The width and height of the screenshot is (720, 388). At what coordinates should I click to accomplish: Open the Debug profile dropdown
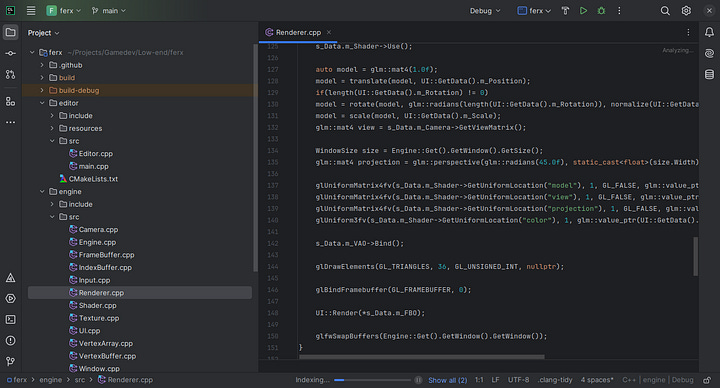485,11
